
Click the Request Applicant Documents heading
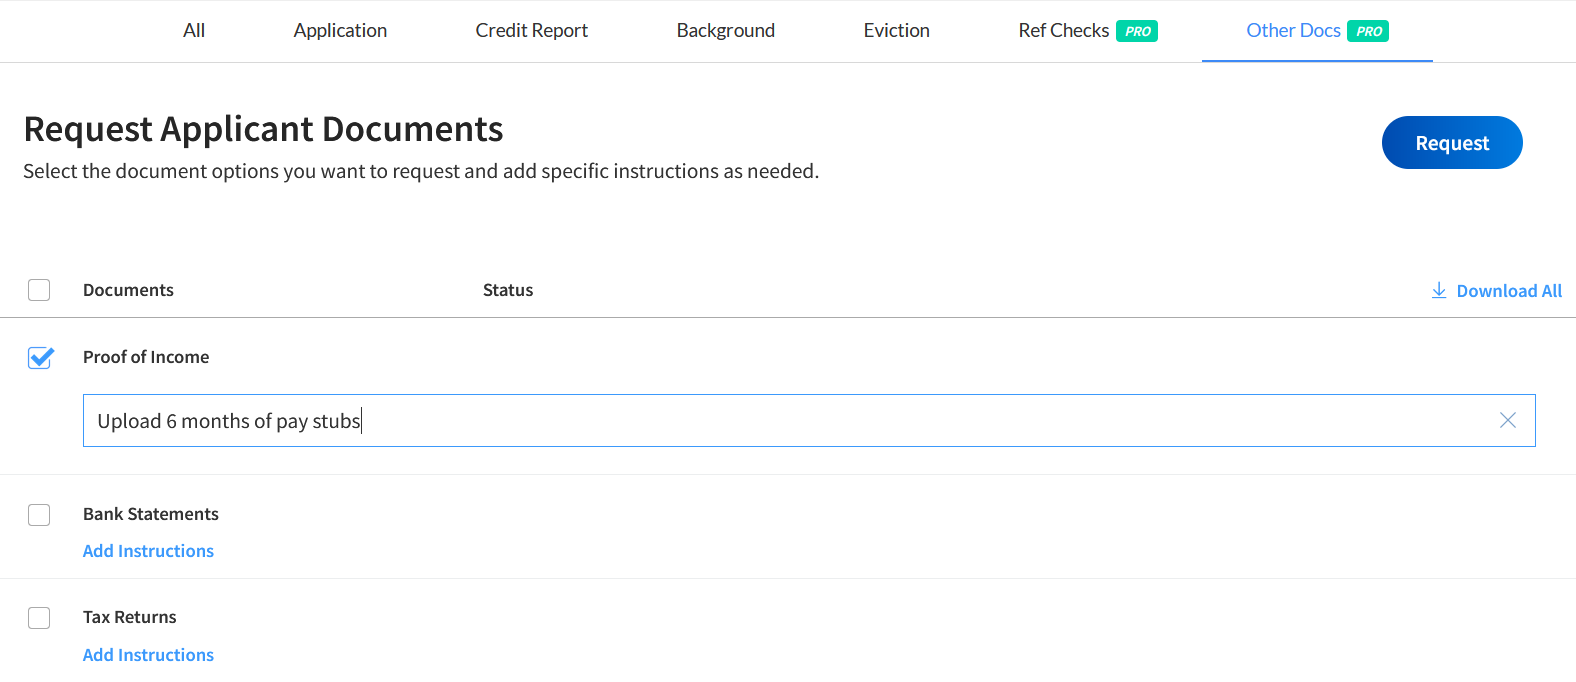point(263,129)
